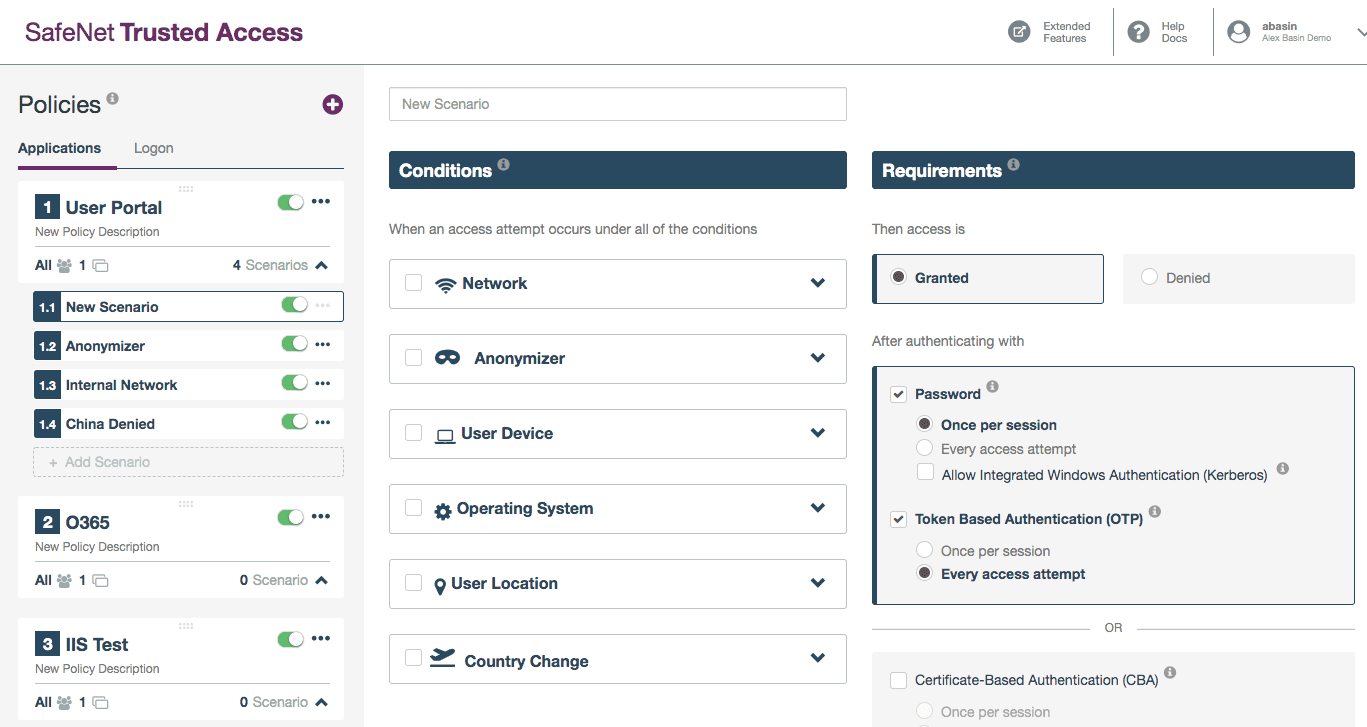The width and height of the screenshot is (1367, 727).
Task: Open the Internal Network scenario options ellipsis
Action: click(x=322, y=383)
